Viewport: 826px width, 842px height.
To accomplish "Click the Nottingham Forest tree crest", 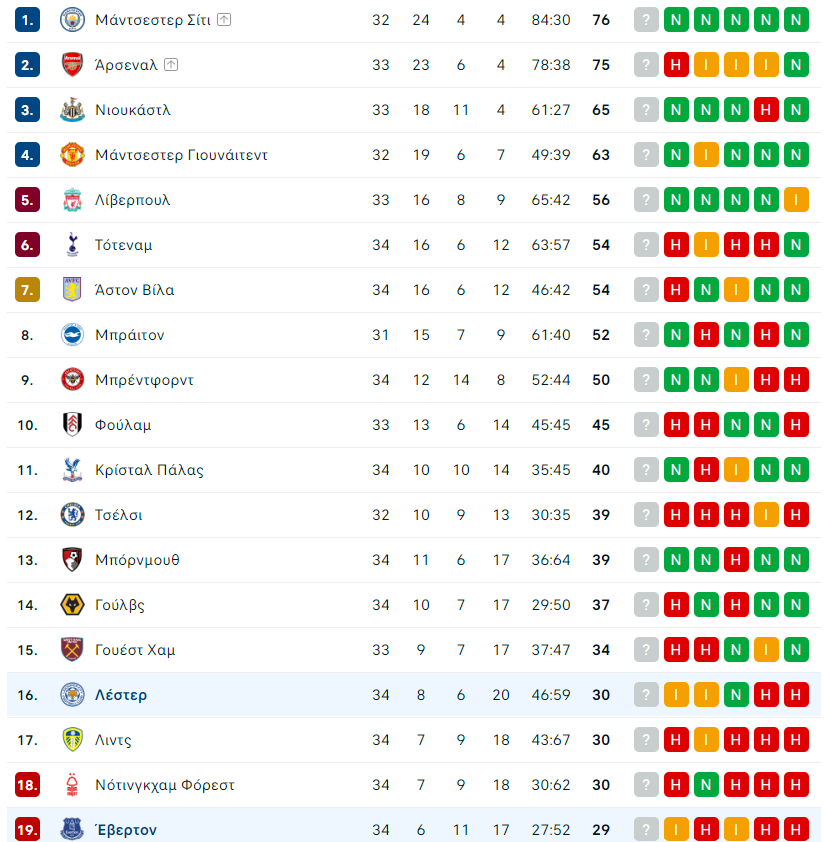I will (x=72, y=785).
